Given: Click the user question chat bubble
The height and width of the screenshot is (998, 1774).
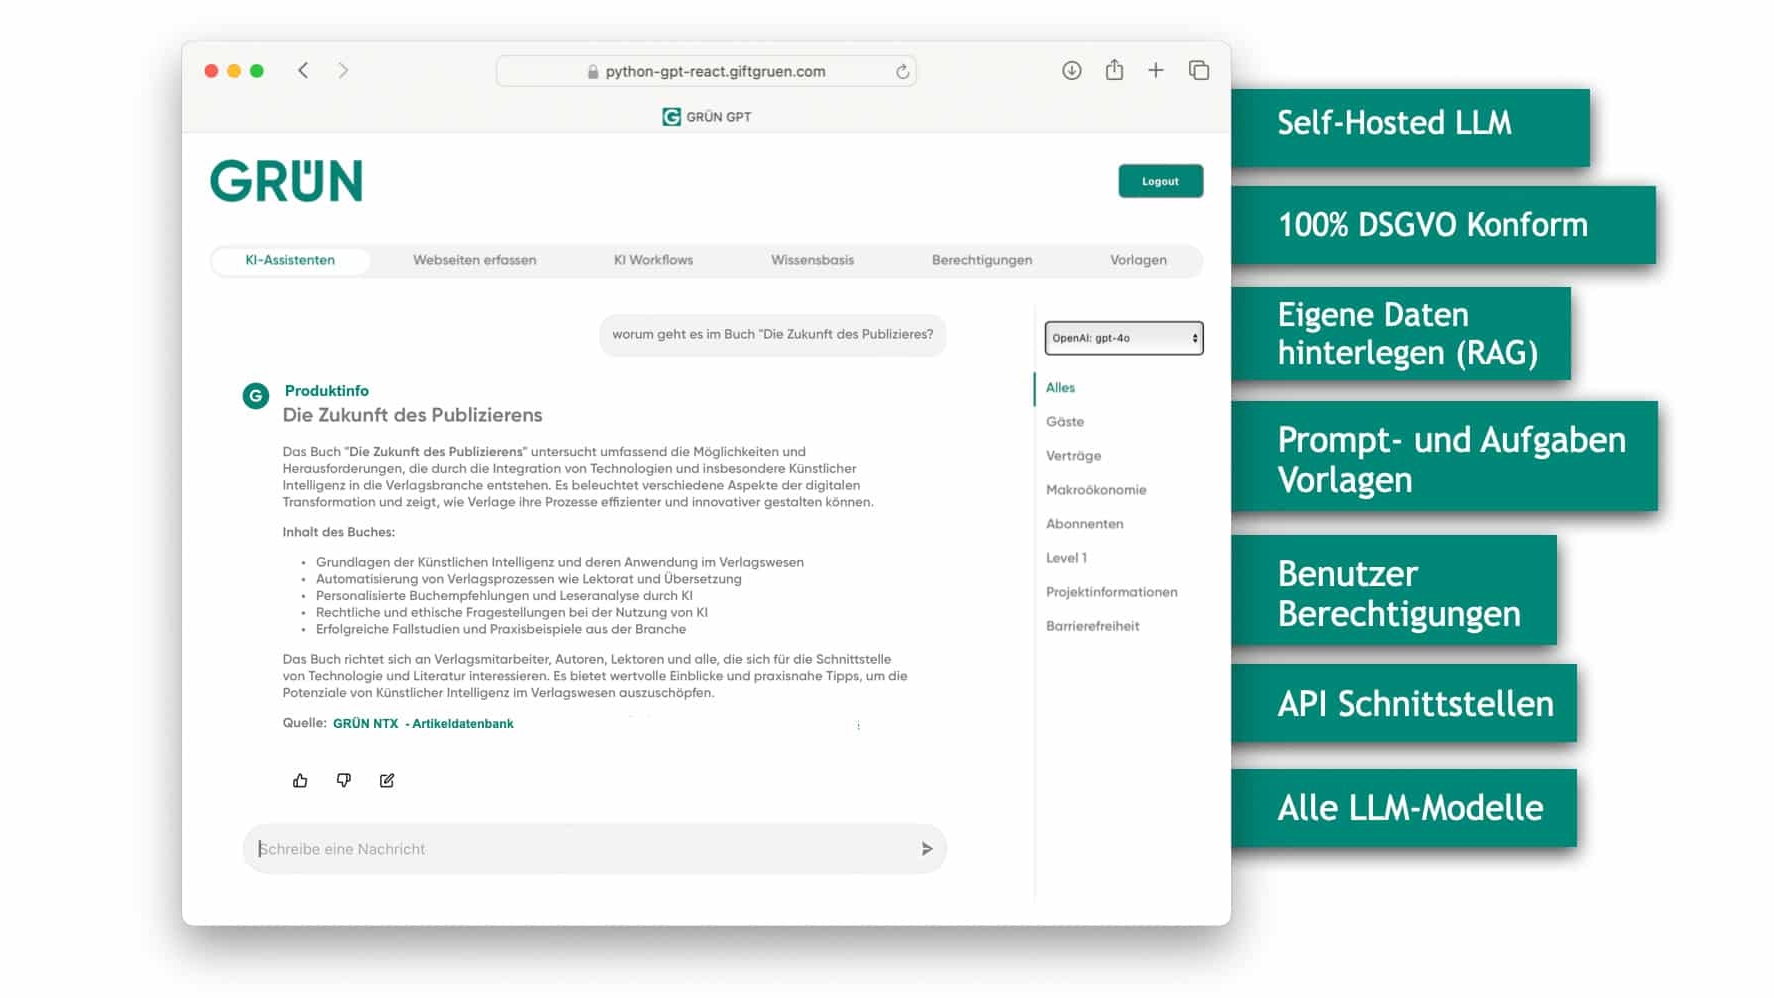Looking at the screenshot, I should coord(772,335).
